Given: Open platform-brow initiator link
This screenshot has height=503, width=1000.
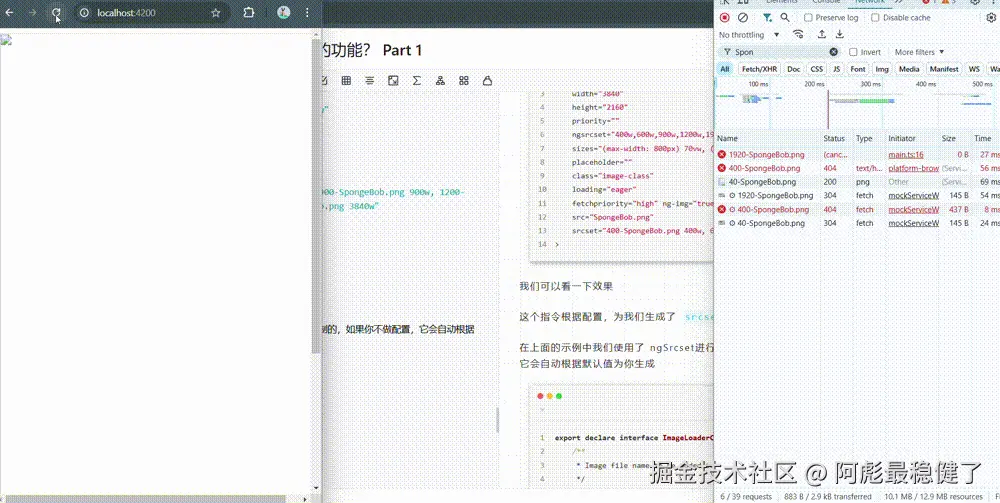Looking at the screenshot, I should 913,168.
